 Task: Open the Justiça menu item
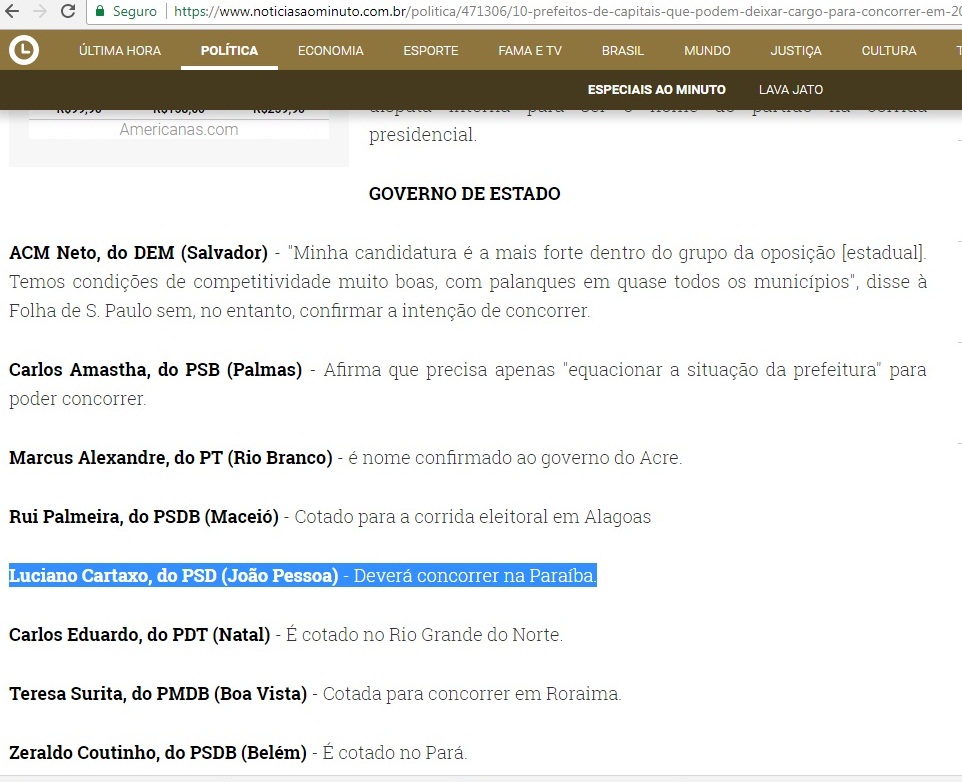(x=796, y=51)
